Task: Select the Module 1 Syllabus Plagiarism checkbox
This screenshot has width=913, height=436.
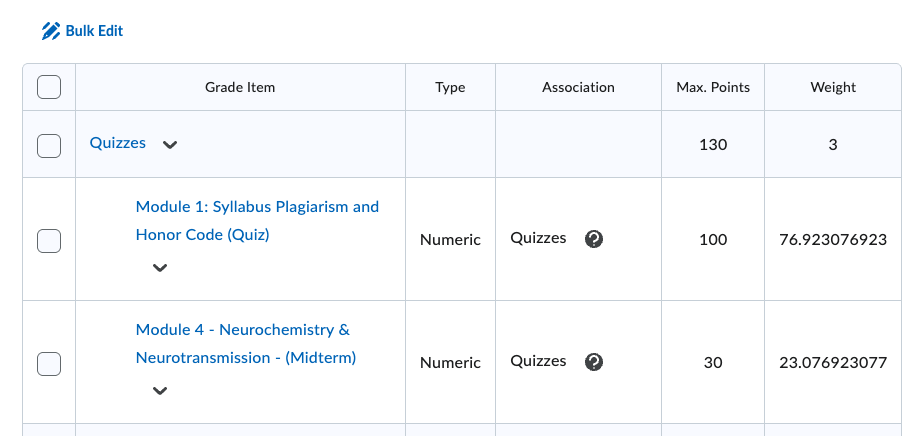Action: click(x=49, y=240)
